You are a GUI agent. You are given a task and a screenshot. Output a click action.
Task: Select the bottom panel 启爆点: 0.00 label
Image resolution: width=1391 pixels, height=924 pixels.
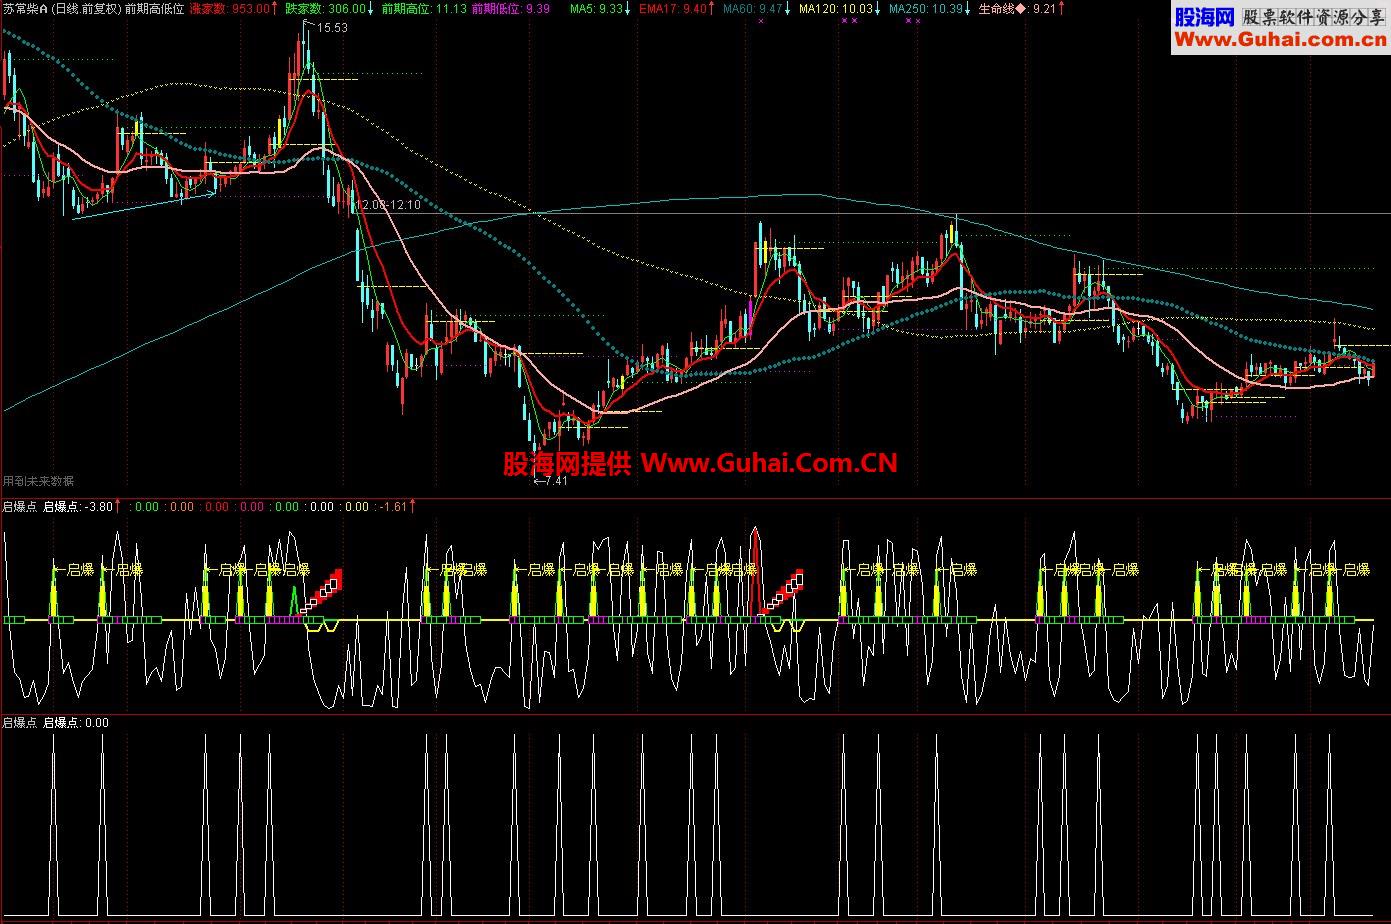point(76,722)
